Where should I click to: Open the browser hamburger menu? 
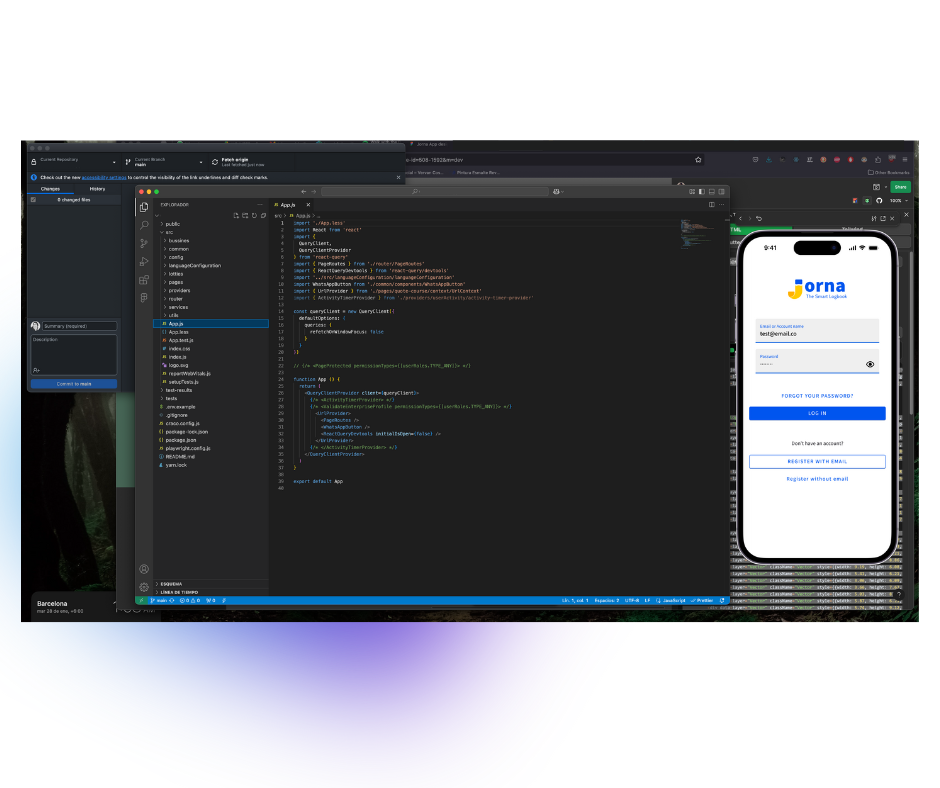(905, 160)
